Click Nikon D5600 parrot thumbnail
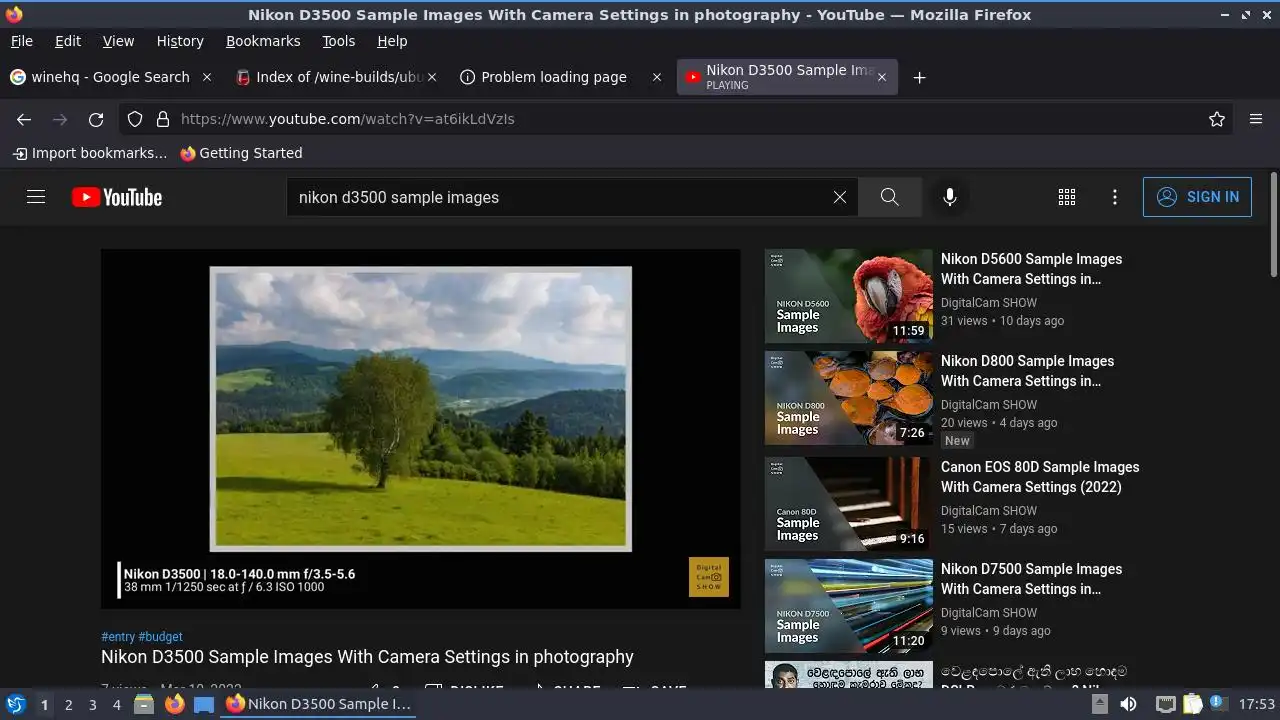The width and height of the screenshot is (1280, 720). click(849, 296)
